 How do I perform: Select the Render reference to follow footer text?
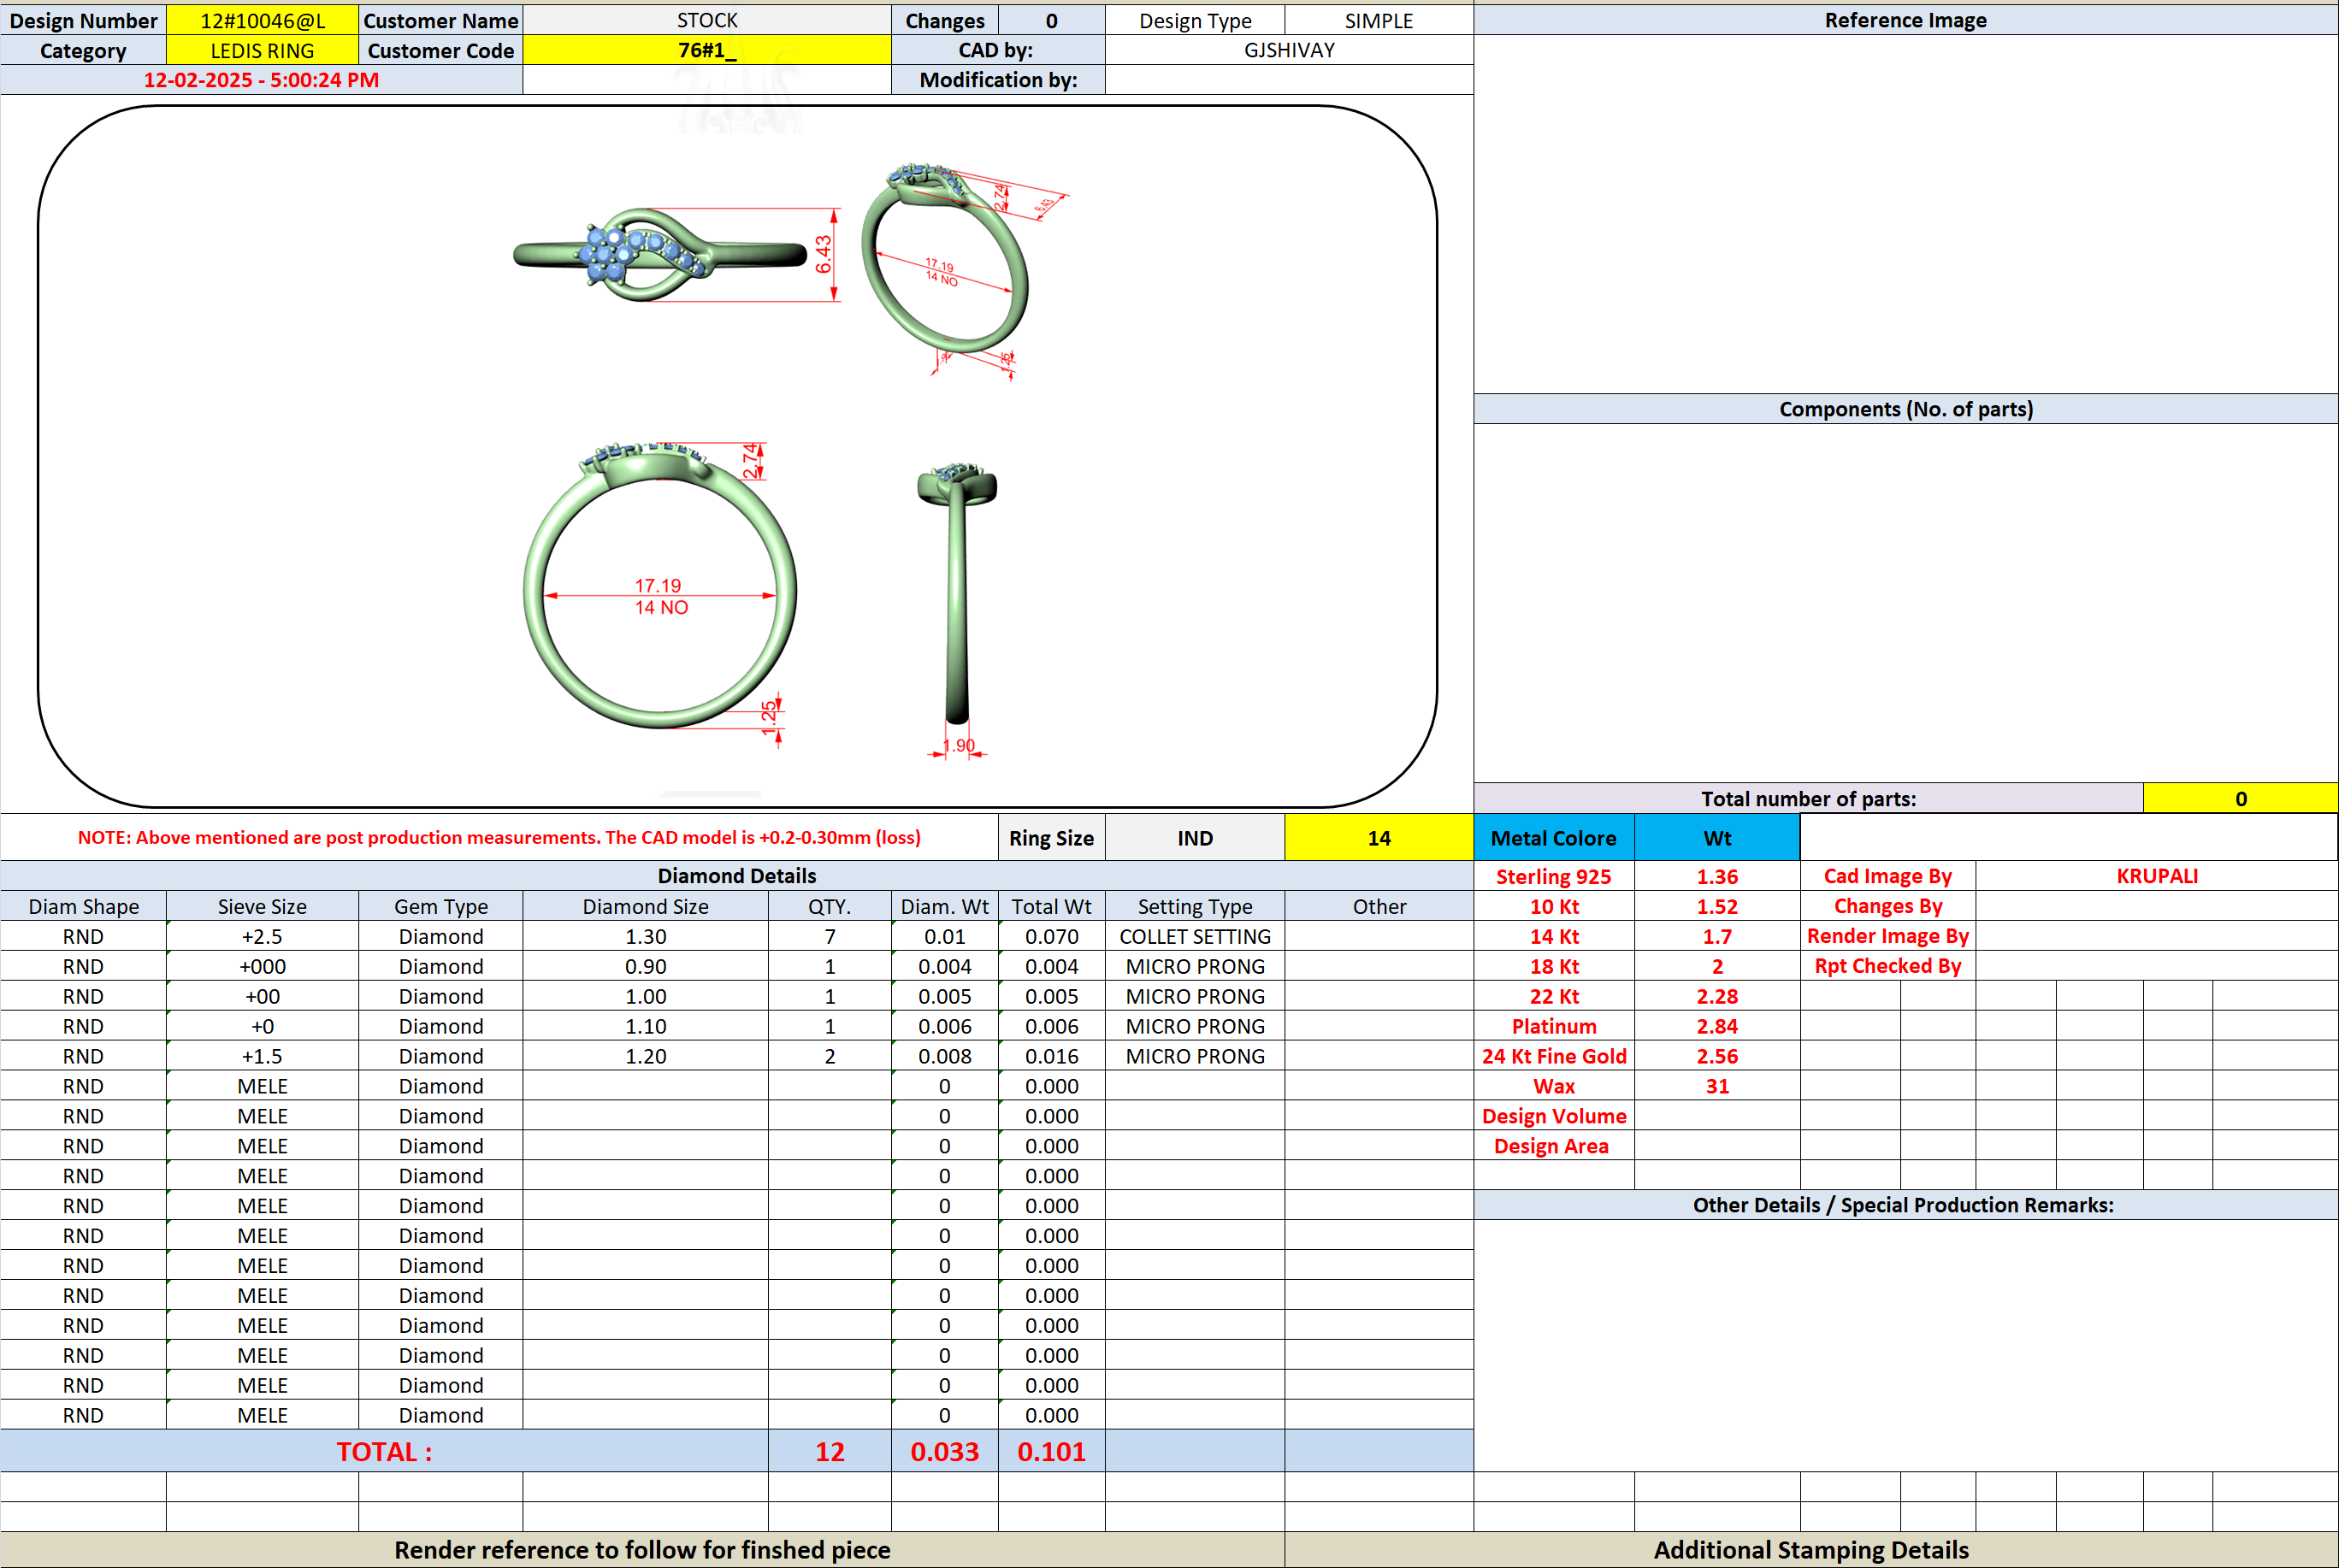642,1549
